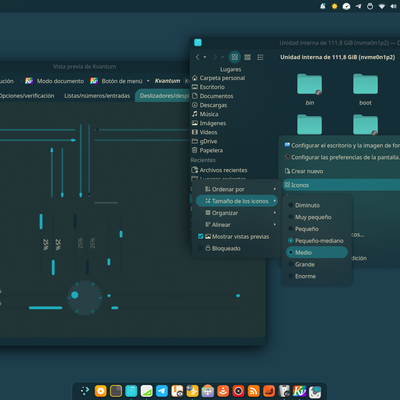This screenshot has width=400, height=400.
Task: Open the application launcher in the dock
Action: 85,390
